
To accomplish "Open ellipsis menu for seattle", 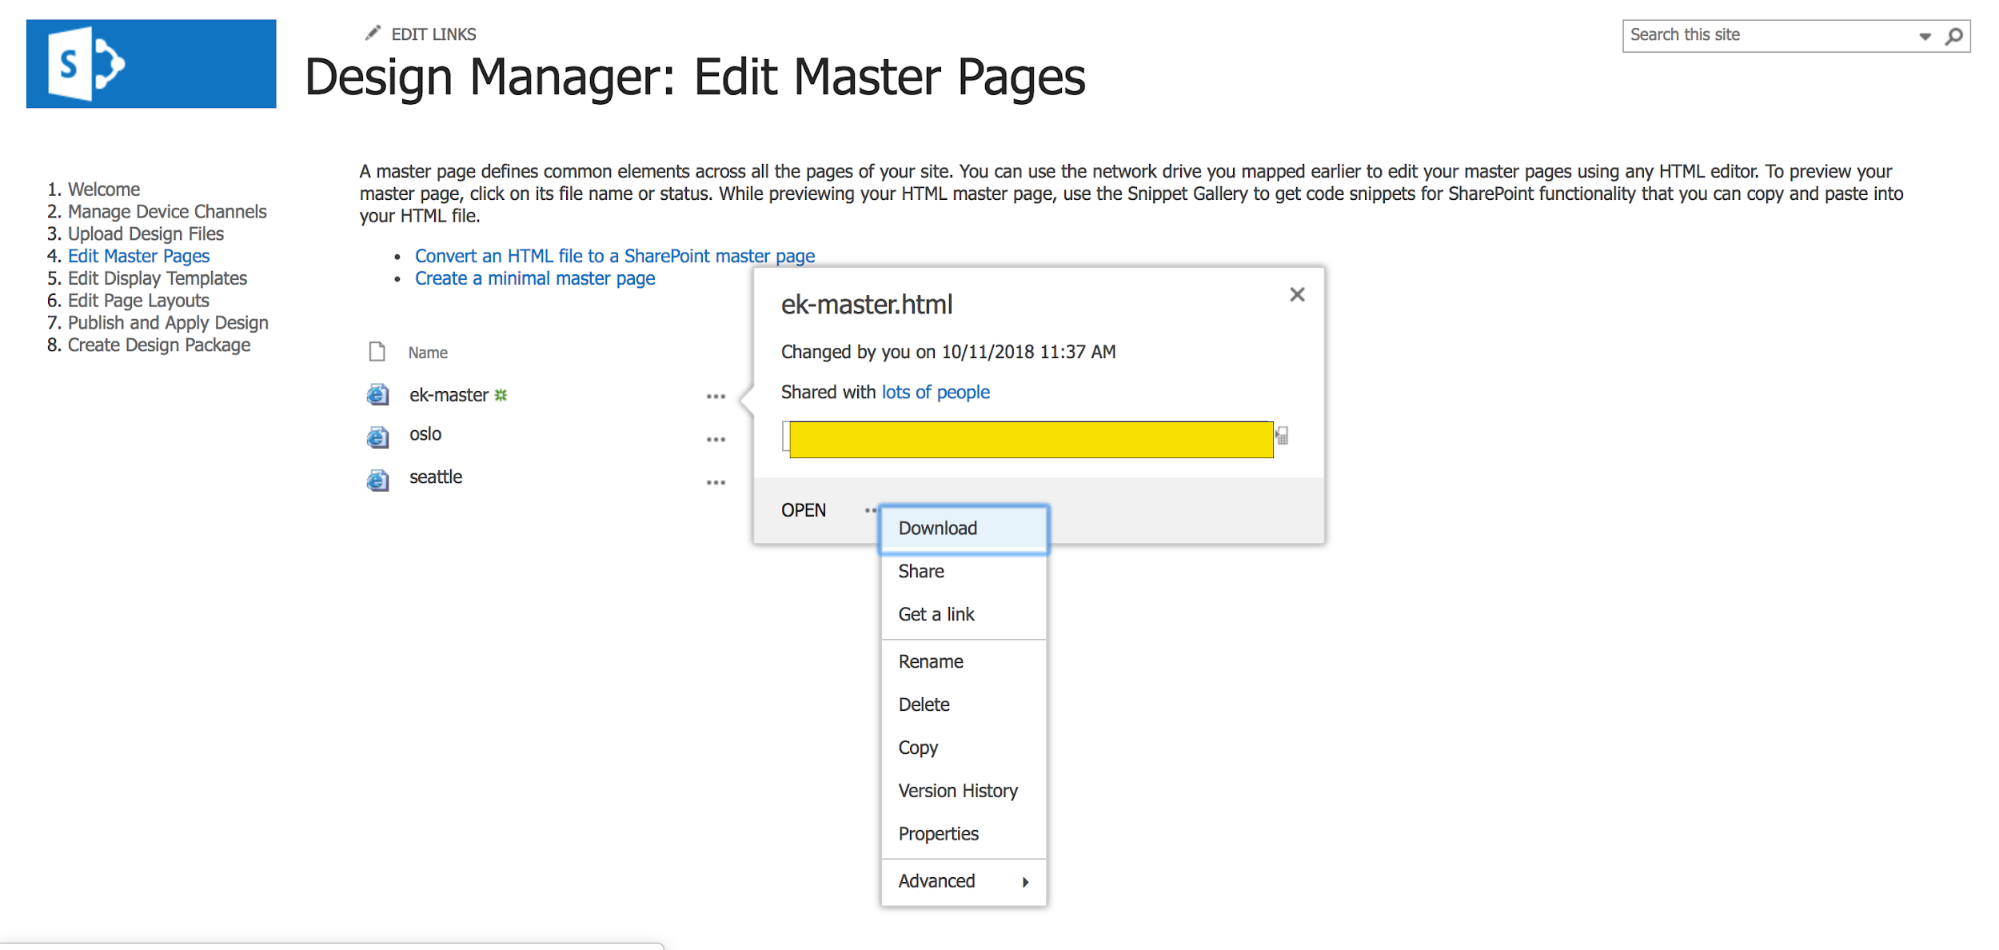I will tap(716, 483).
